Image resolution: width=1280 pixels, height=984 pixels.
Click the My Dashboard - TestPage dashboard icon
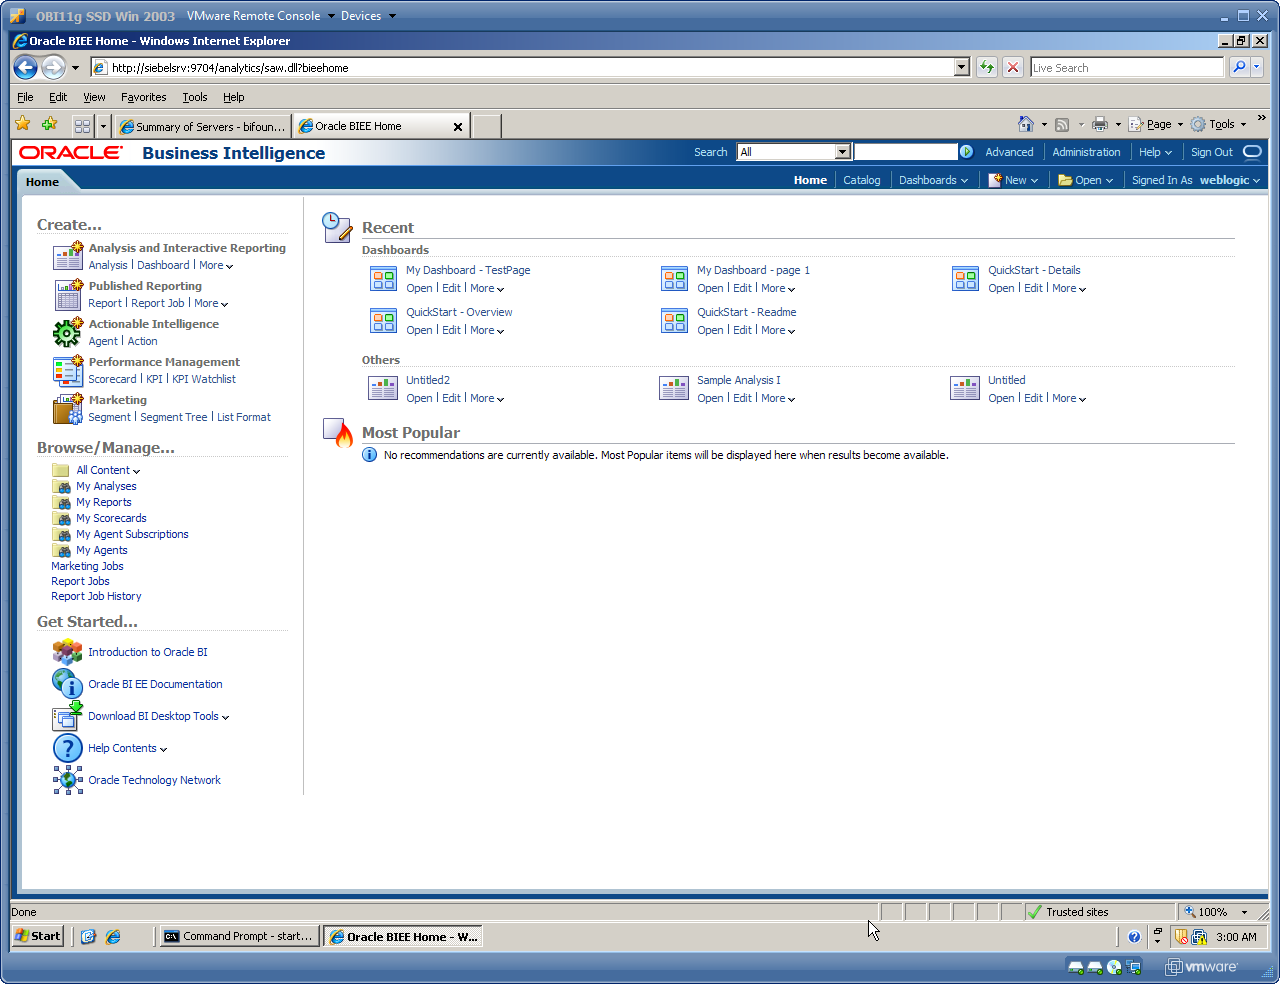pos(383,278)
